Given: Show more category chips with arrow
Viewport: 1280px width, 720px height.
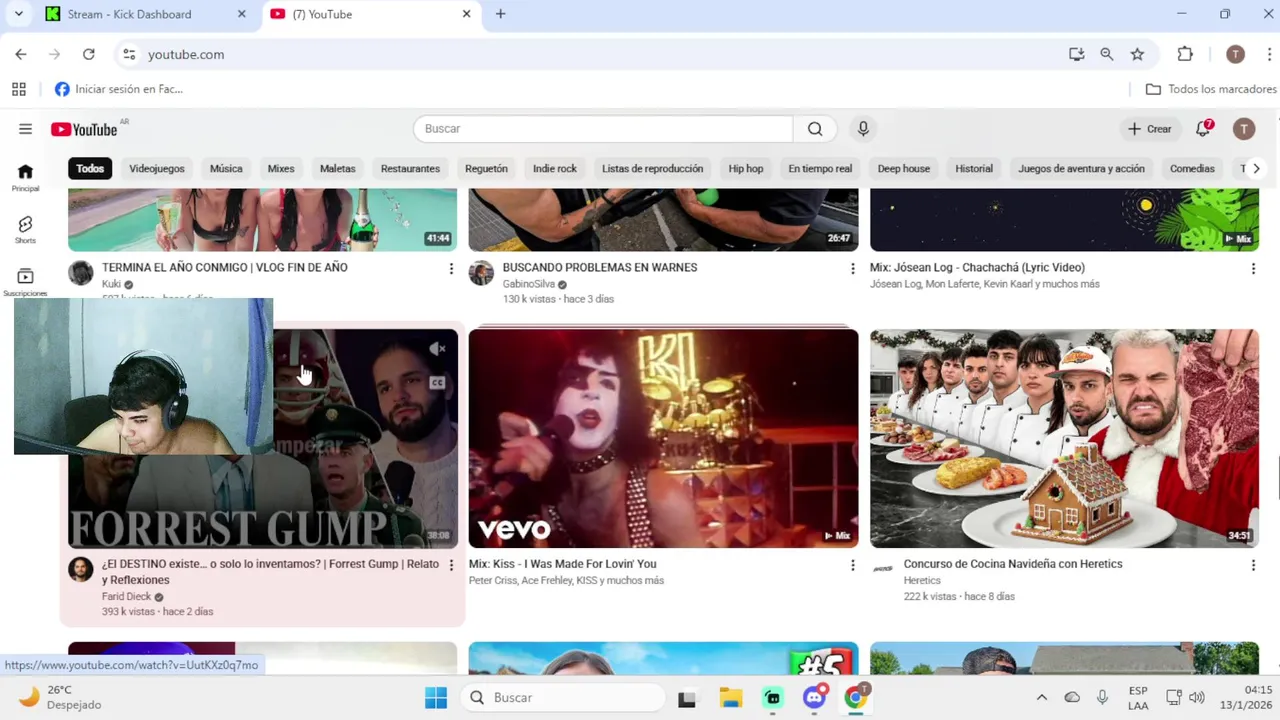Looking at the screenshot, I should 1256,169.
